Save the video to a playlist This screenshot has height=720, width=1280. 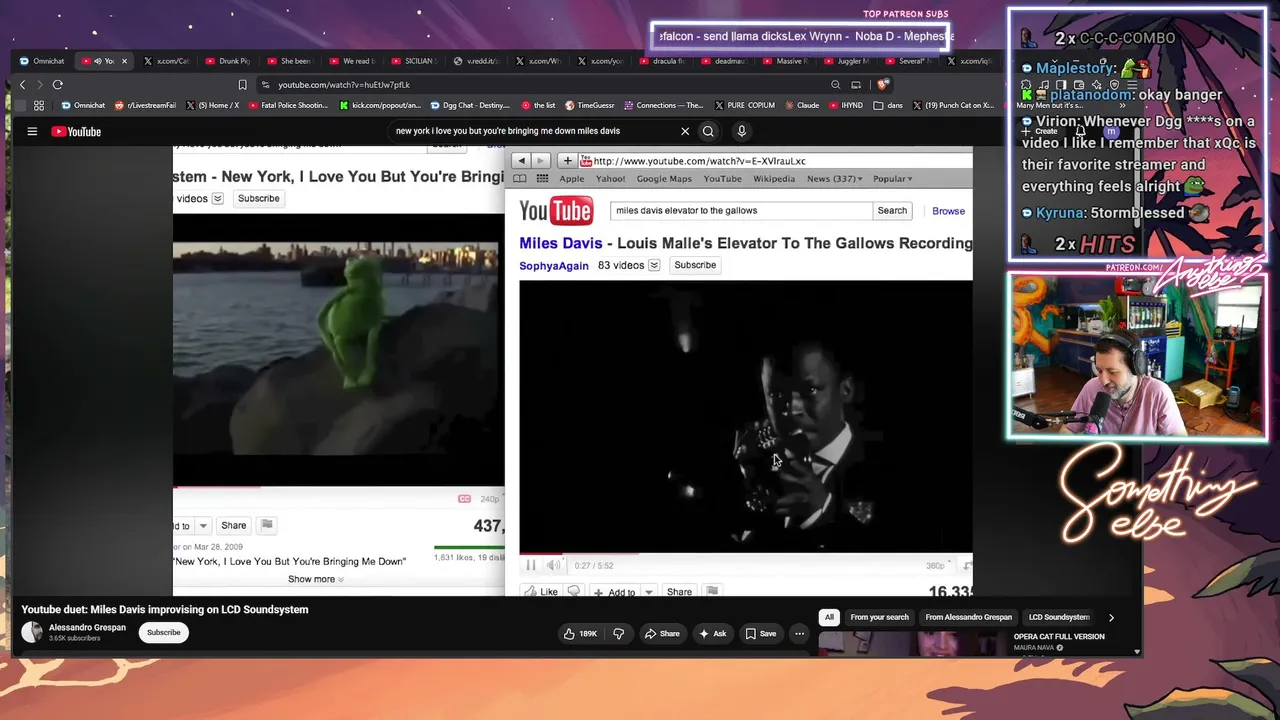(x=760, y=634)
